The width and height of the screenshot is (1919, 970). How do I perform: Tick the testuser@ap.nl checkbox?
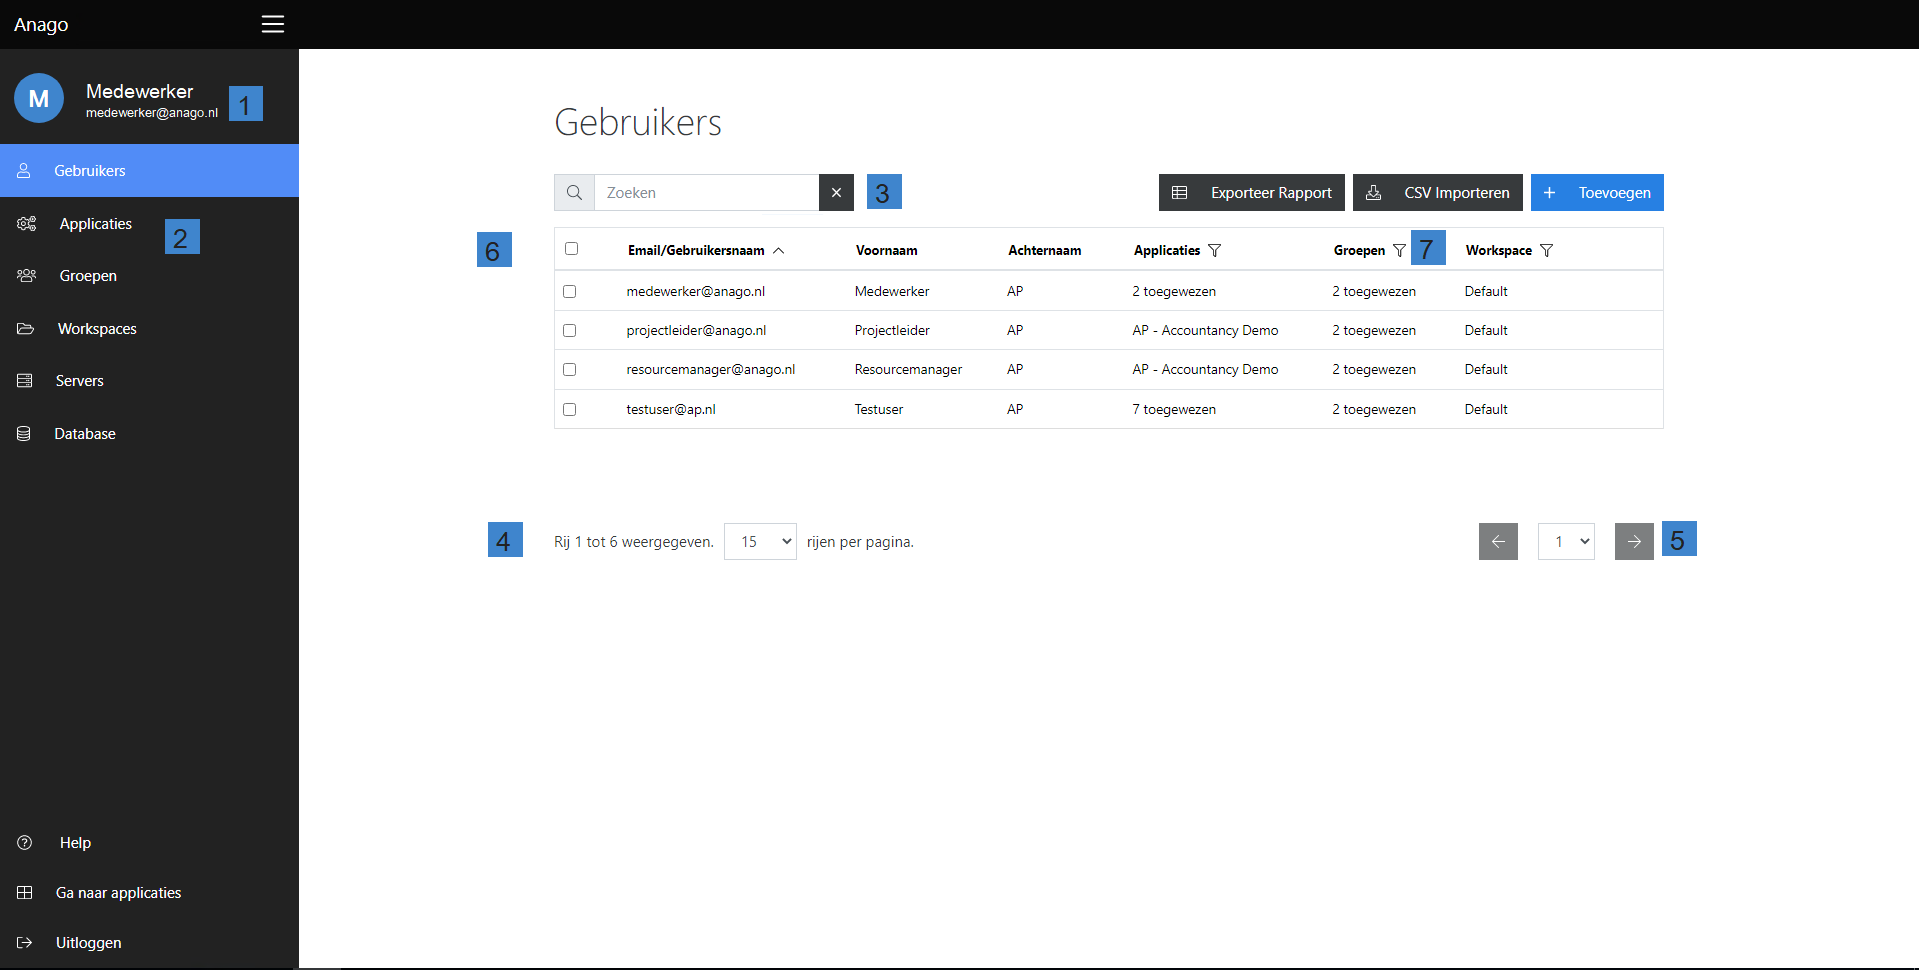(x=569, y=410)
